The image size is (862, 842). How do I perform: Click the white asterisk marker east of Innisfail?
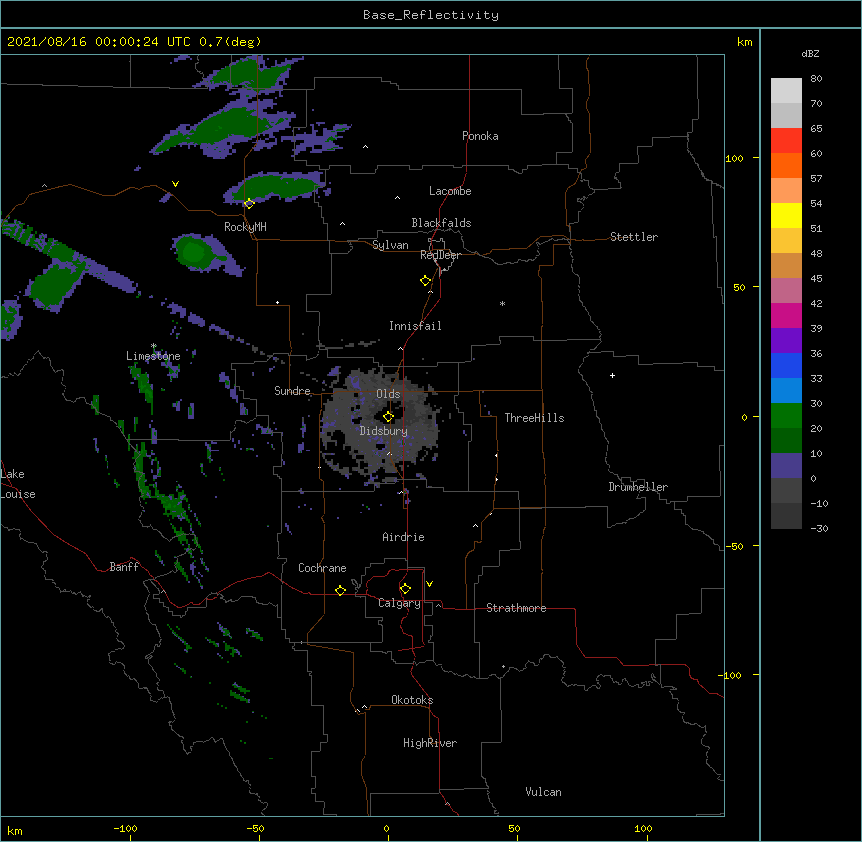tap(502, 303)
